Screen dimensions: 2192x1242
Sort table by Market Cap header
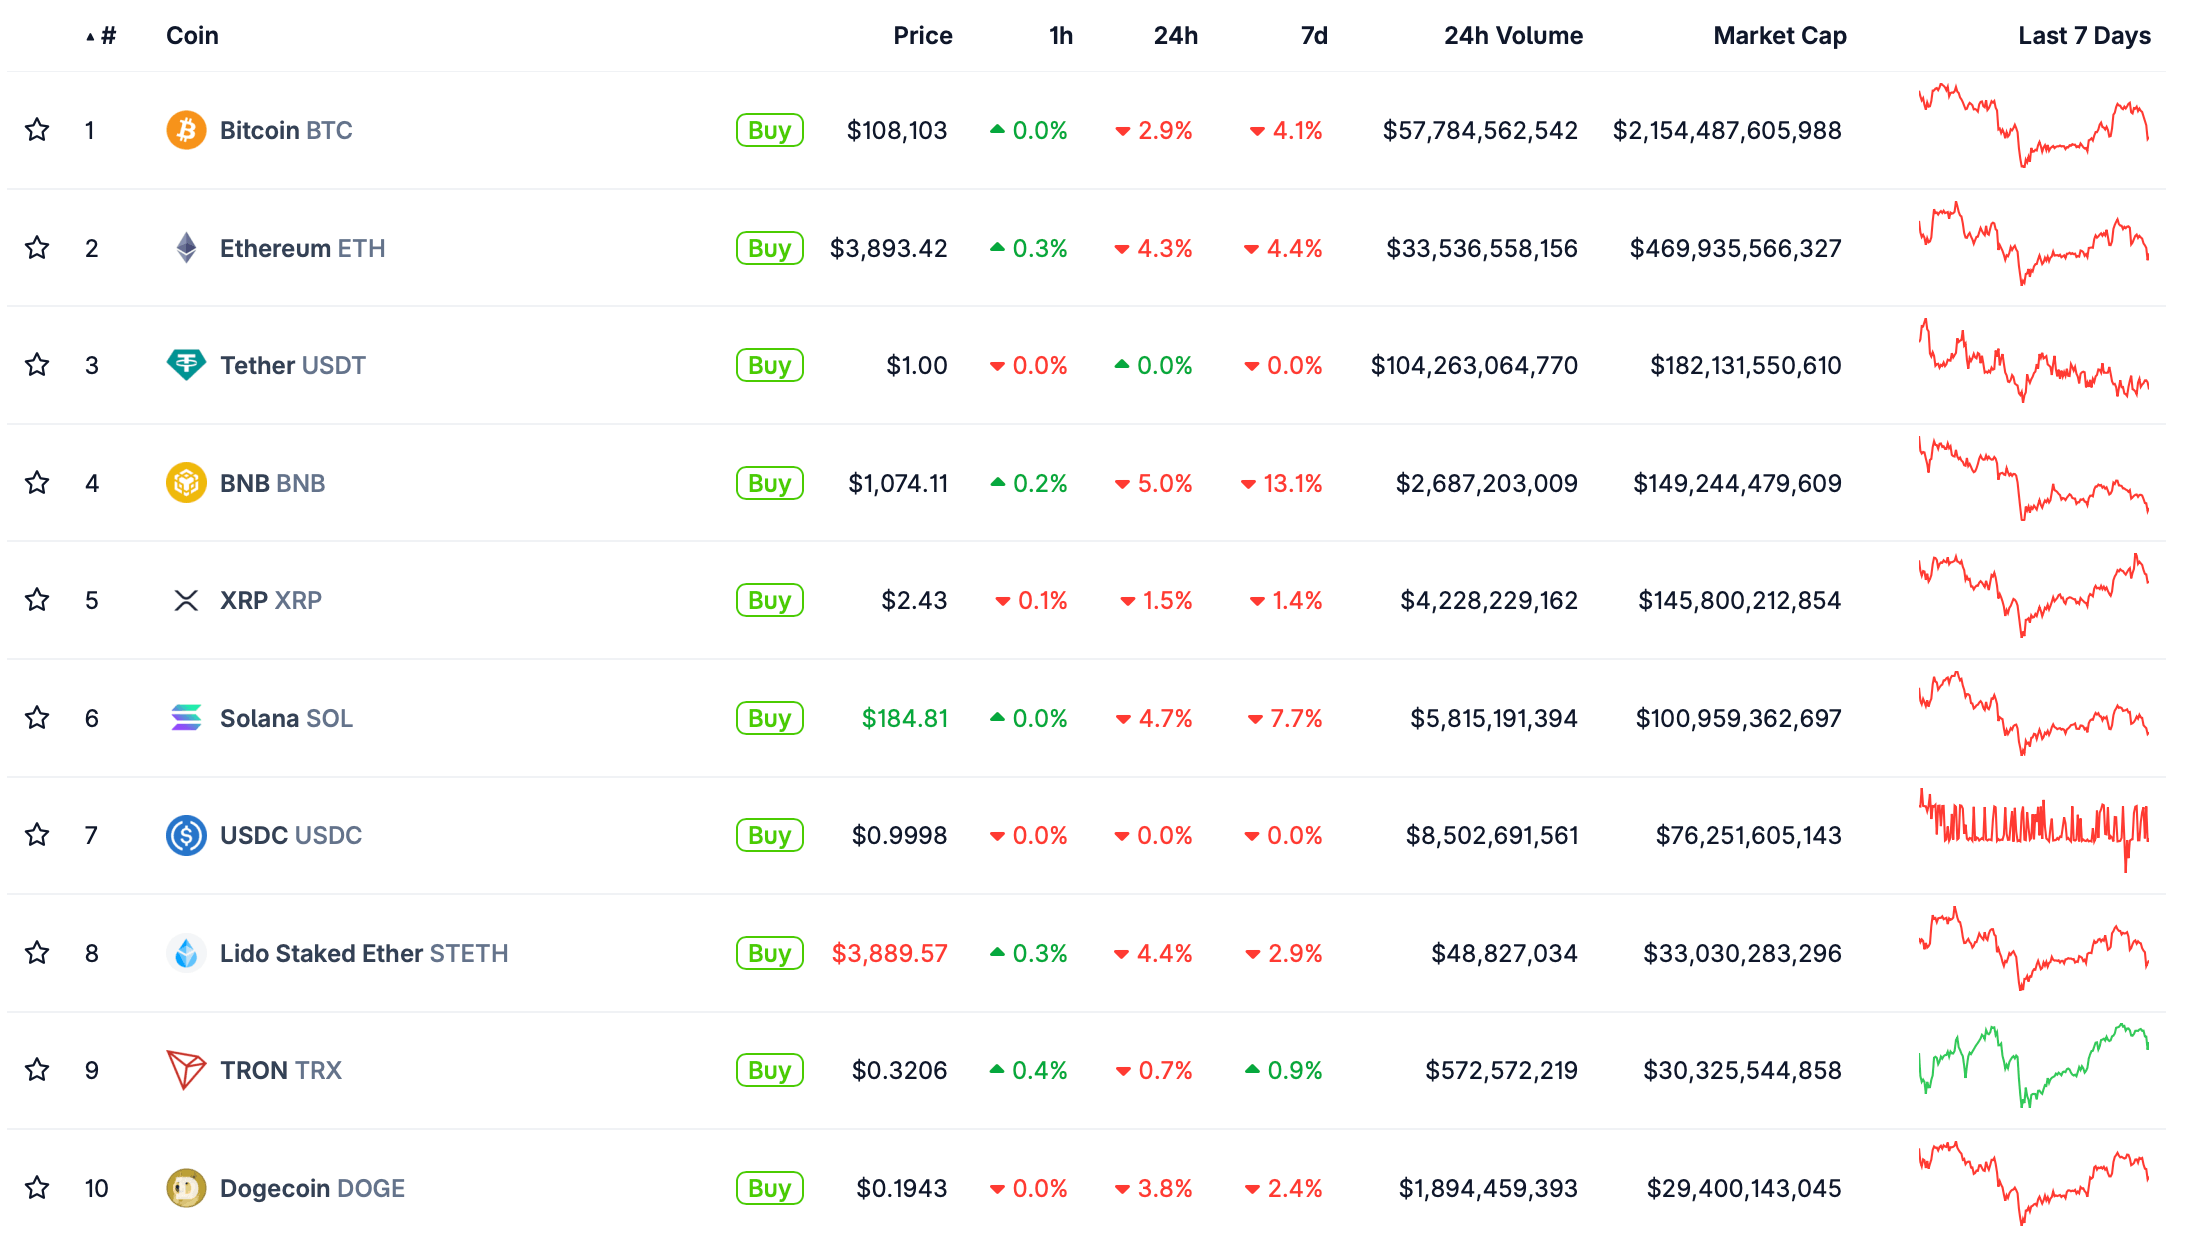click(x=1779, y=36)
